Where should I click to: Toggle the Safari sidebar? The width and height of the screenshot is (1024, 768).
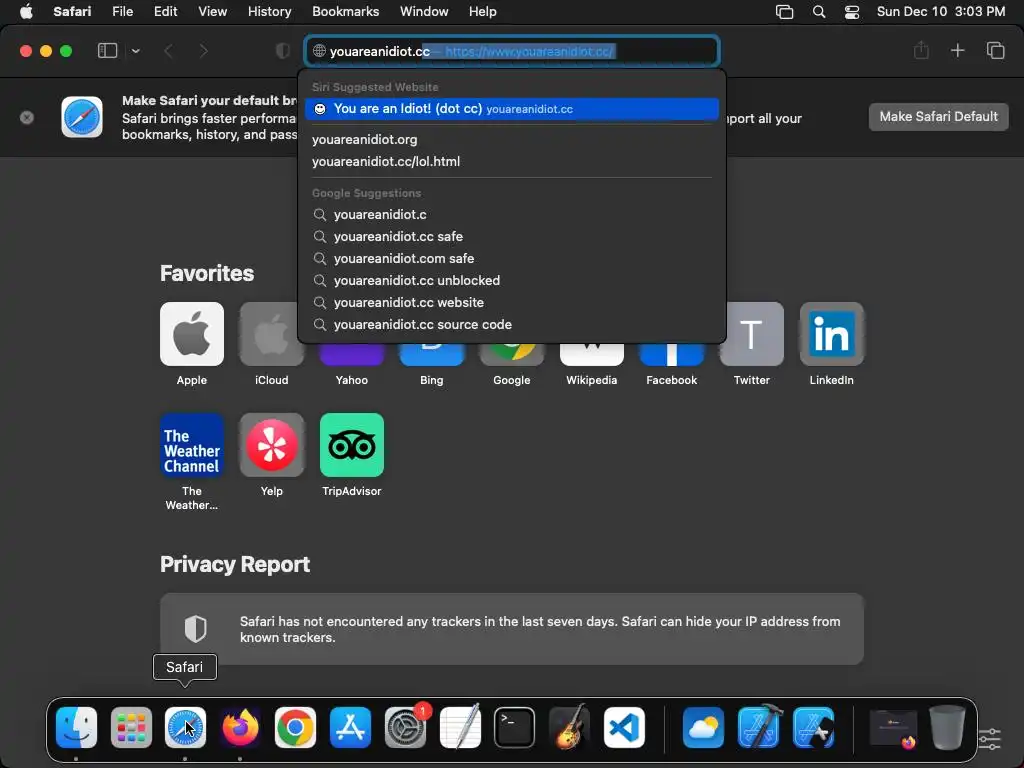(x=107, y=51)
